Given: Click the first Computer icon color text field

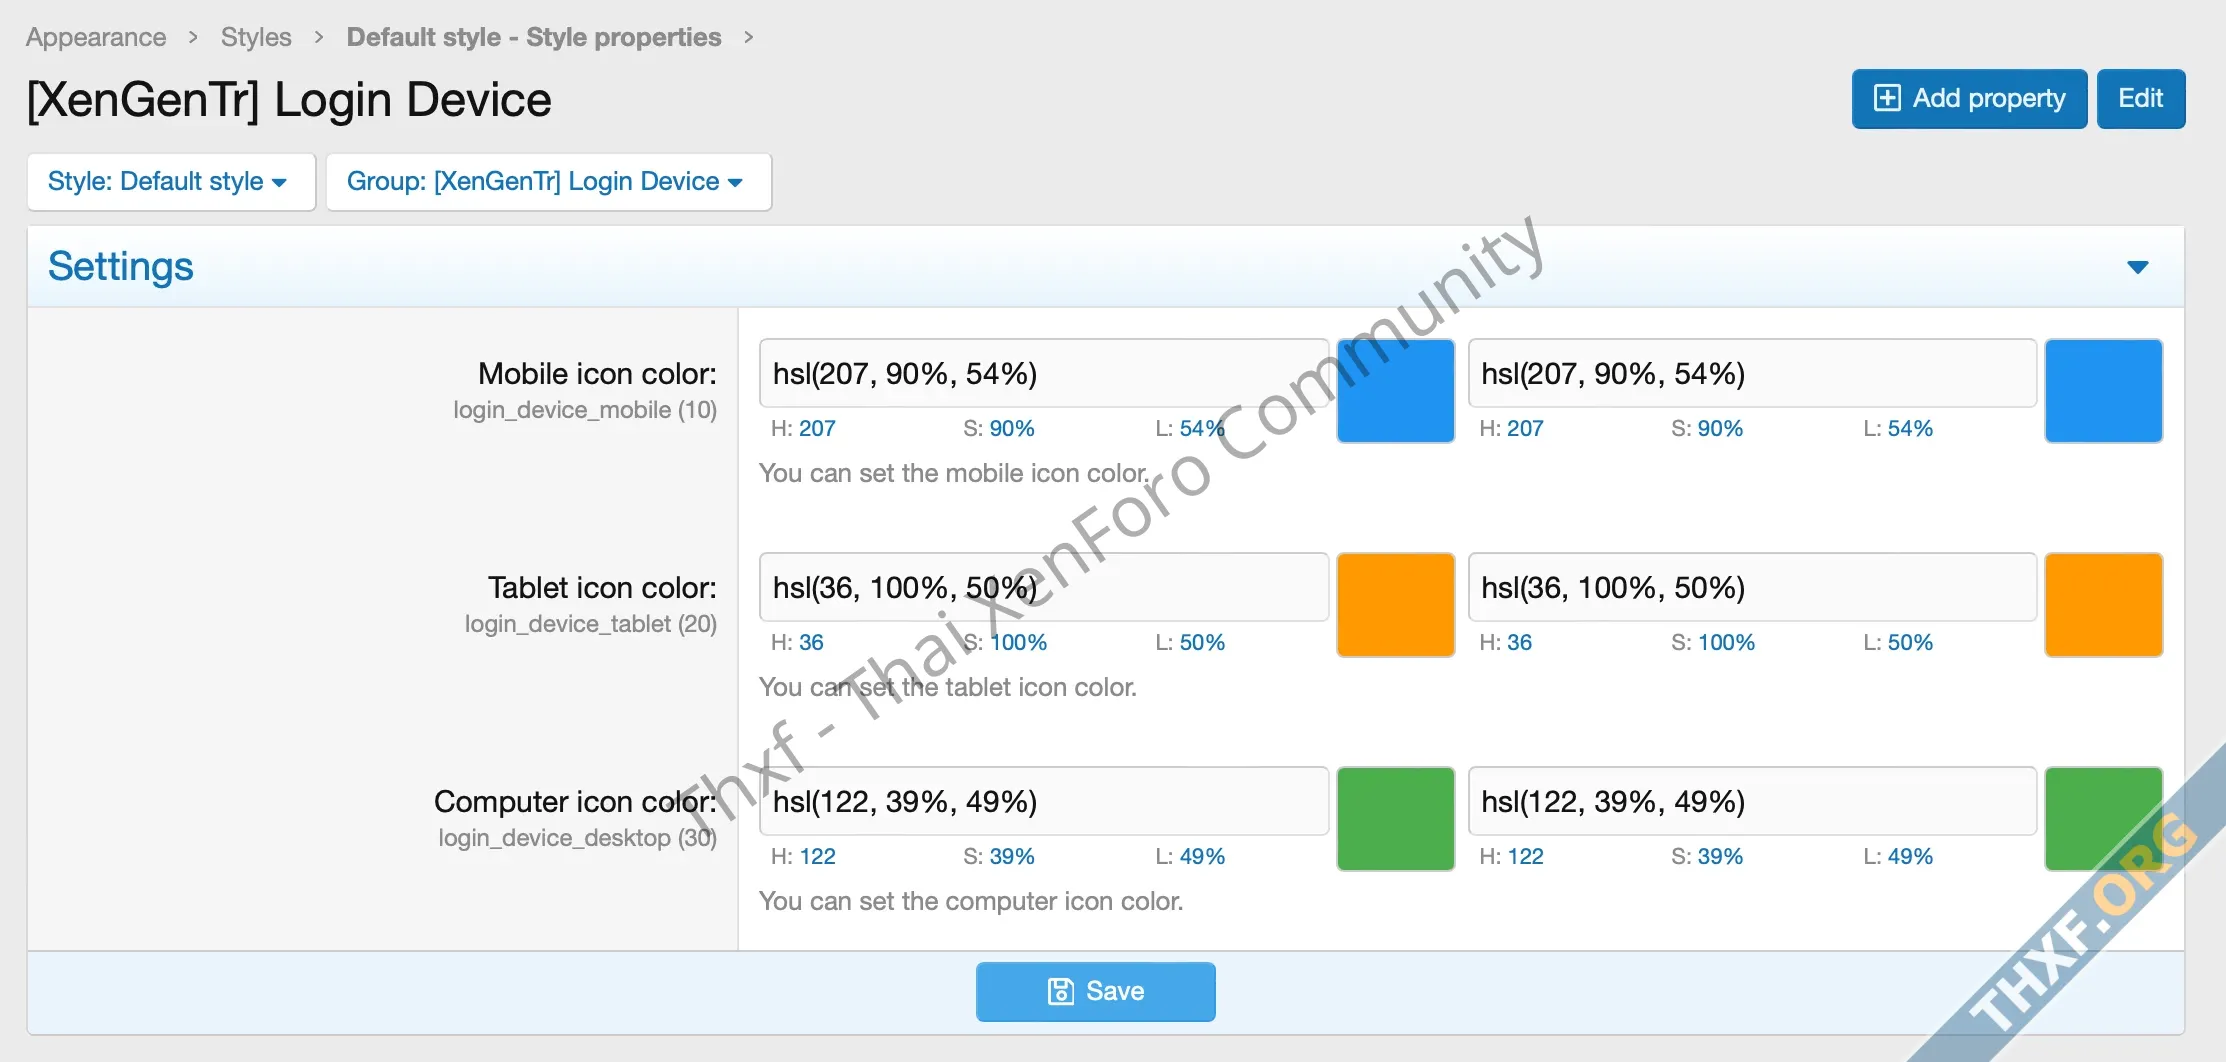Looking at the screenshot, I should (x=1043, y=802).
